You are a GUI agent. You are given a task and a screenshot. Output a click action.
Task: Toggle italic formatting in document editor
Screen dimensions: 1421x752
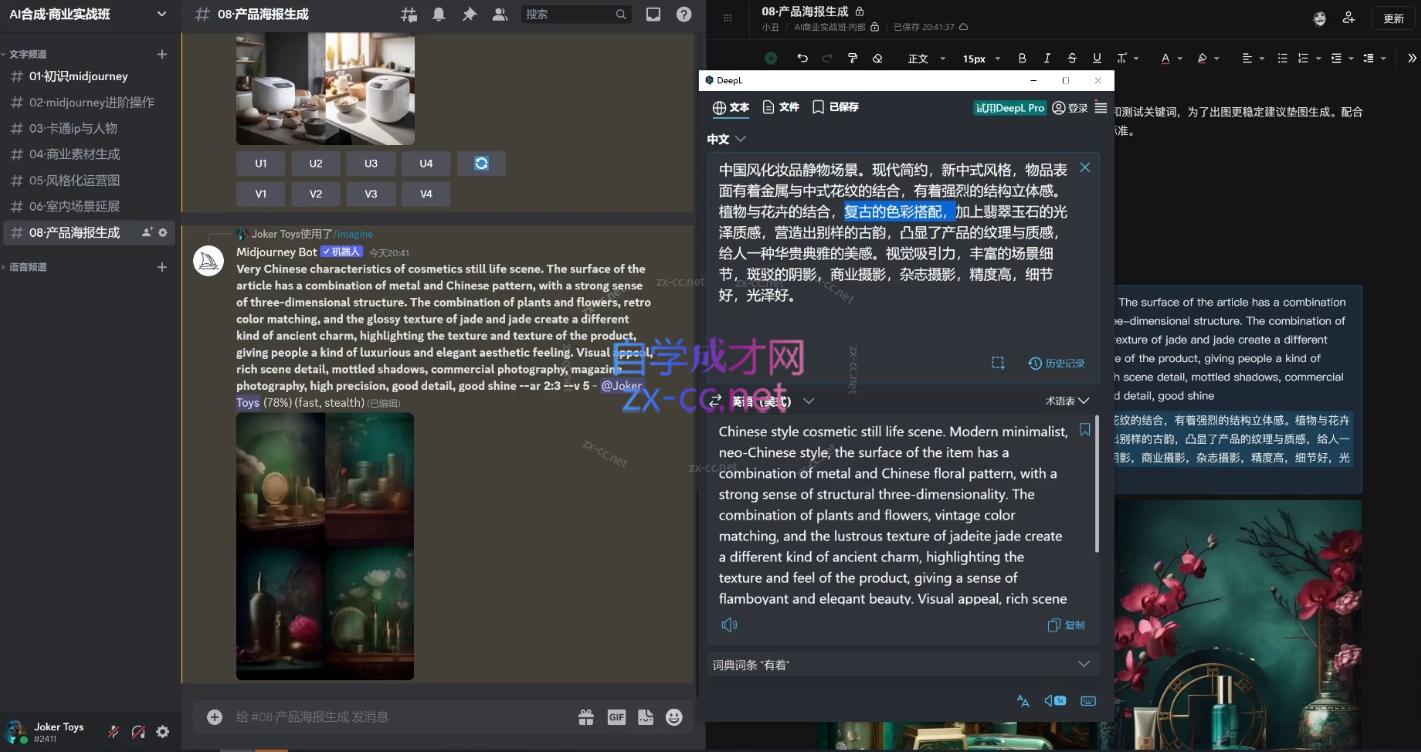1047,59
